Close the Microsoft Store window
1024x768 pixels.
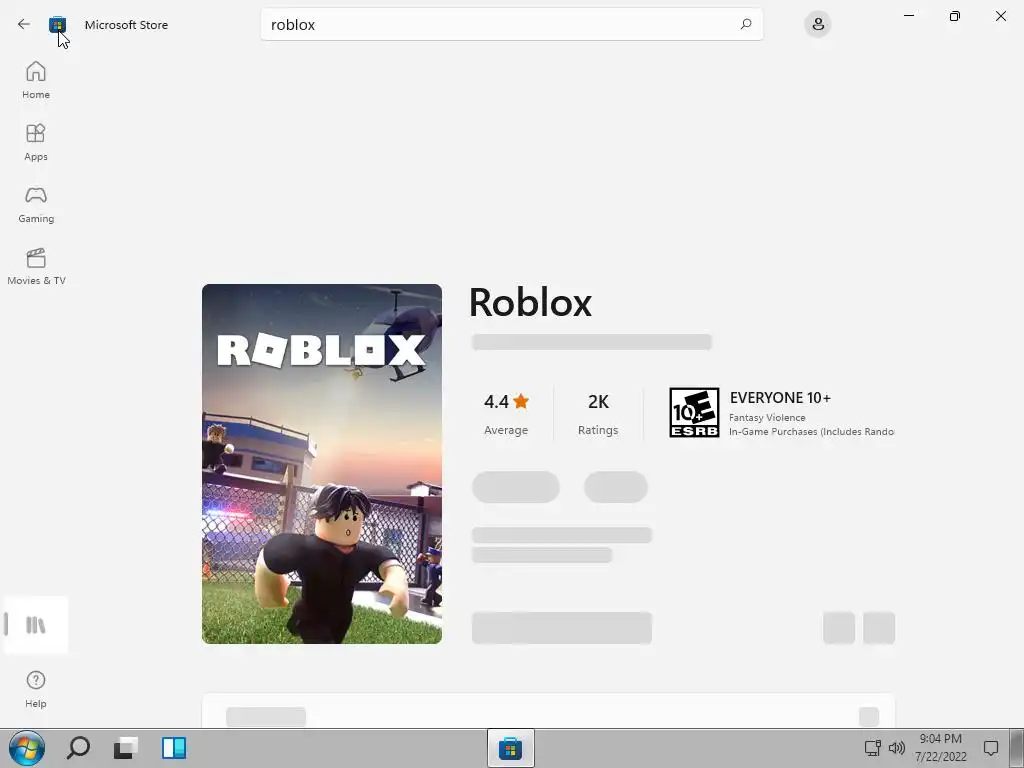[x=1000, y=16]
